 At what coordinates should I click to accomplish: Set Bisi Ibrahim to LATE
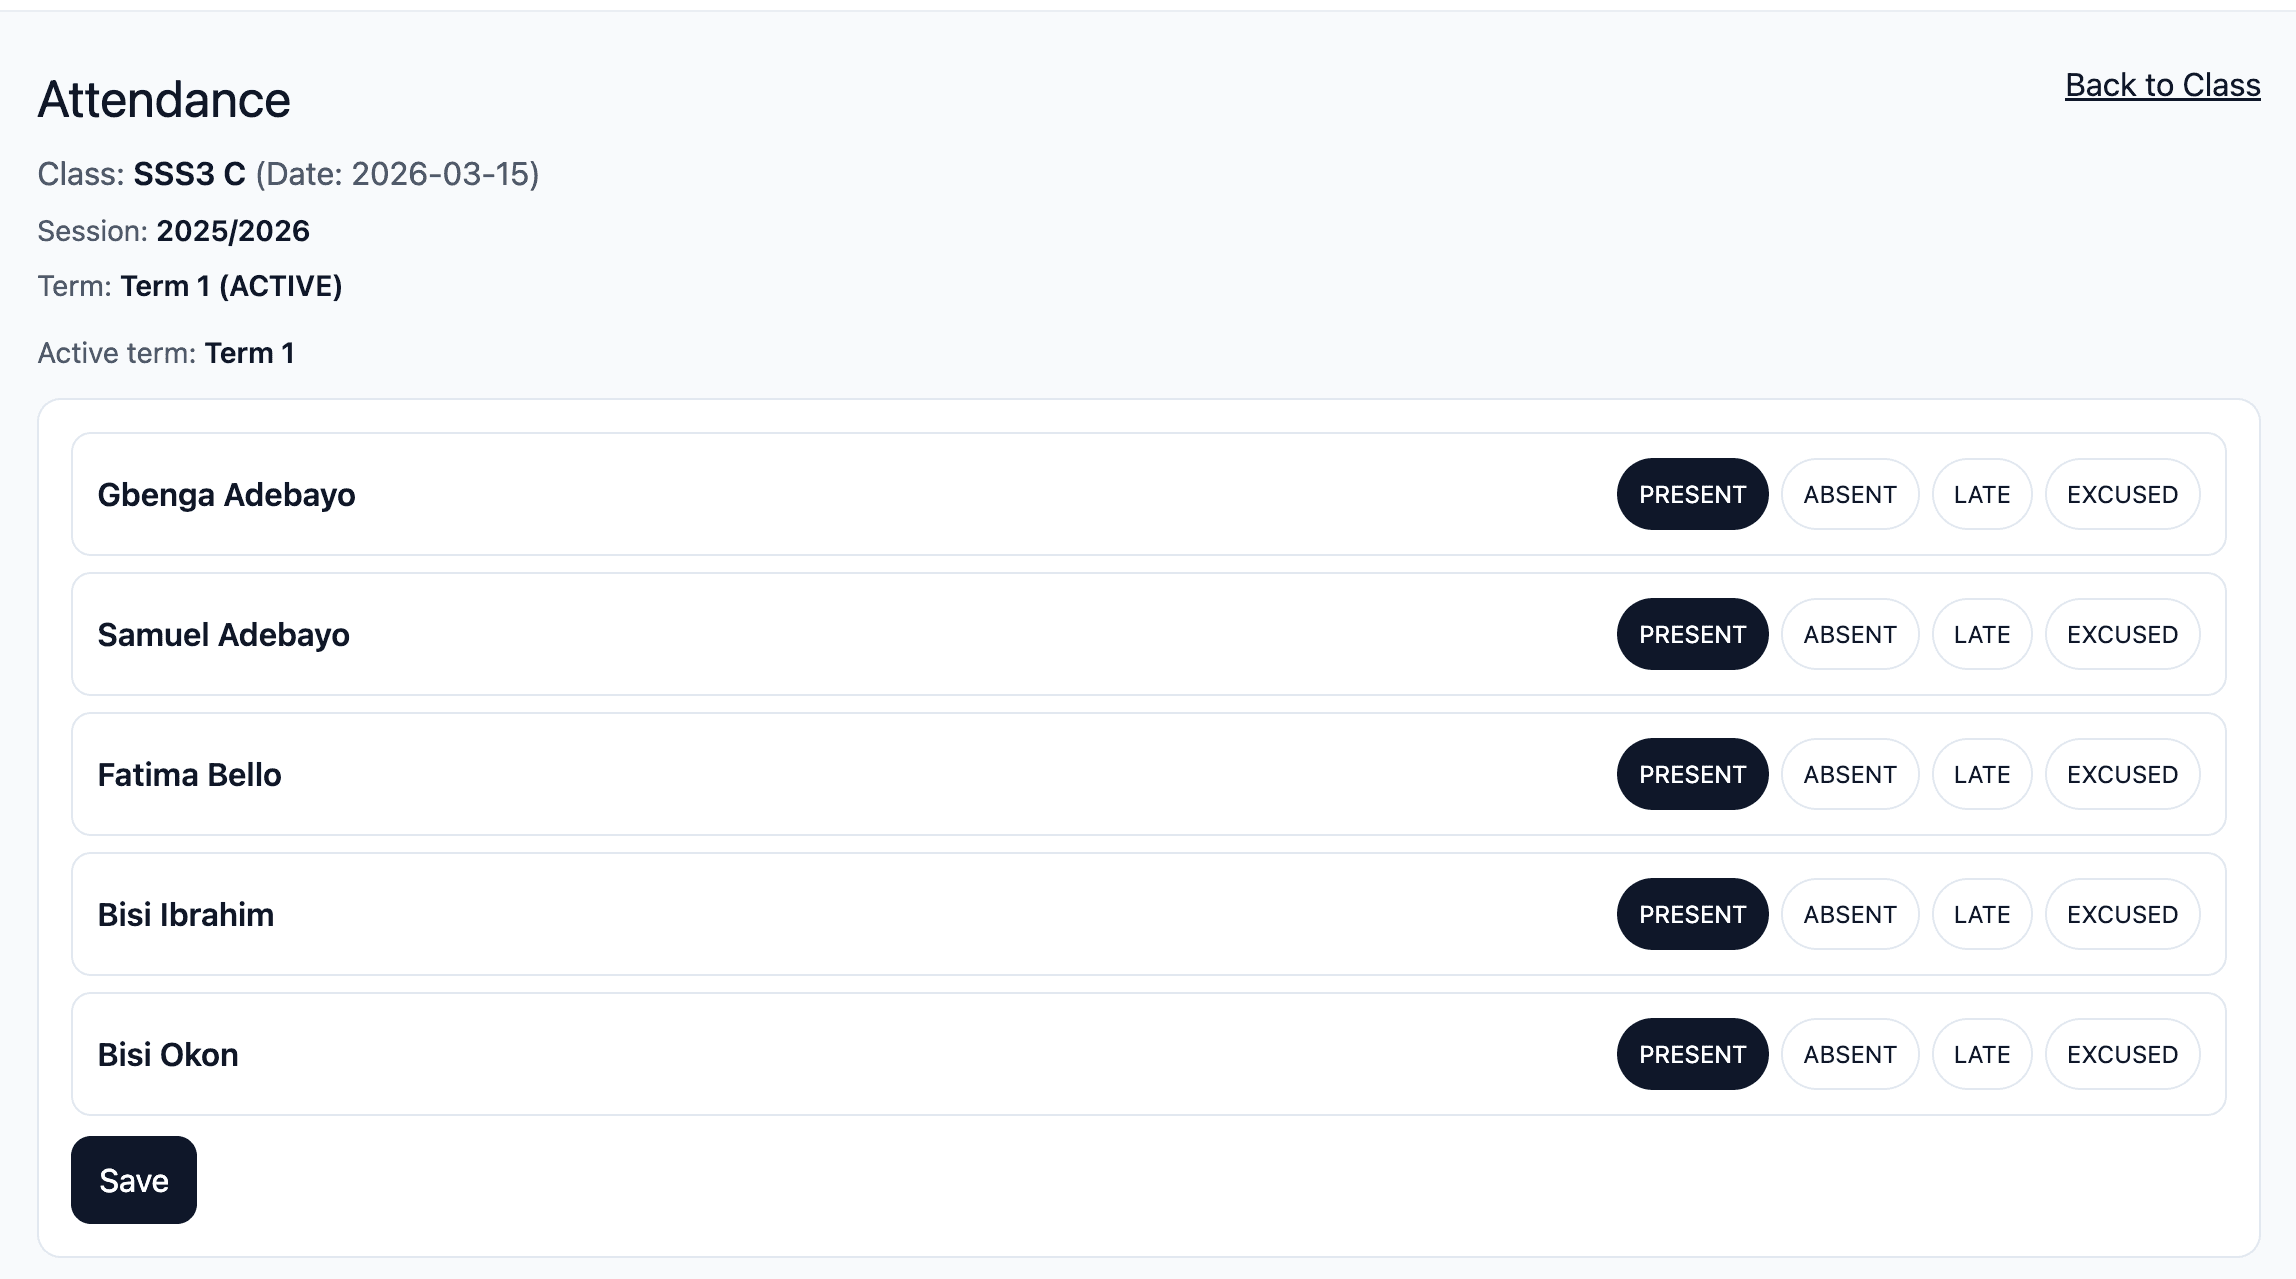pos(1981,914)
